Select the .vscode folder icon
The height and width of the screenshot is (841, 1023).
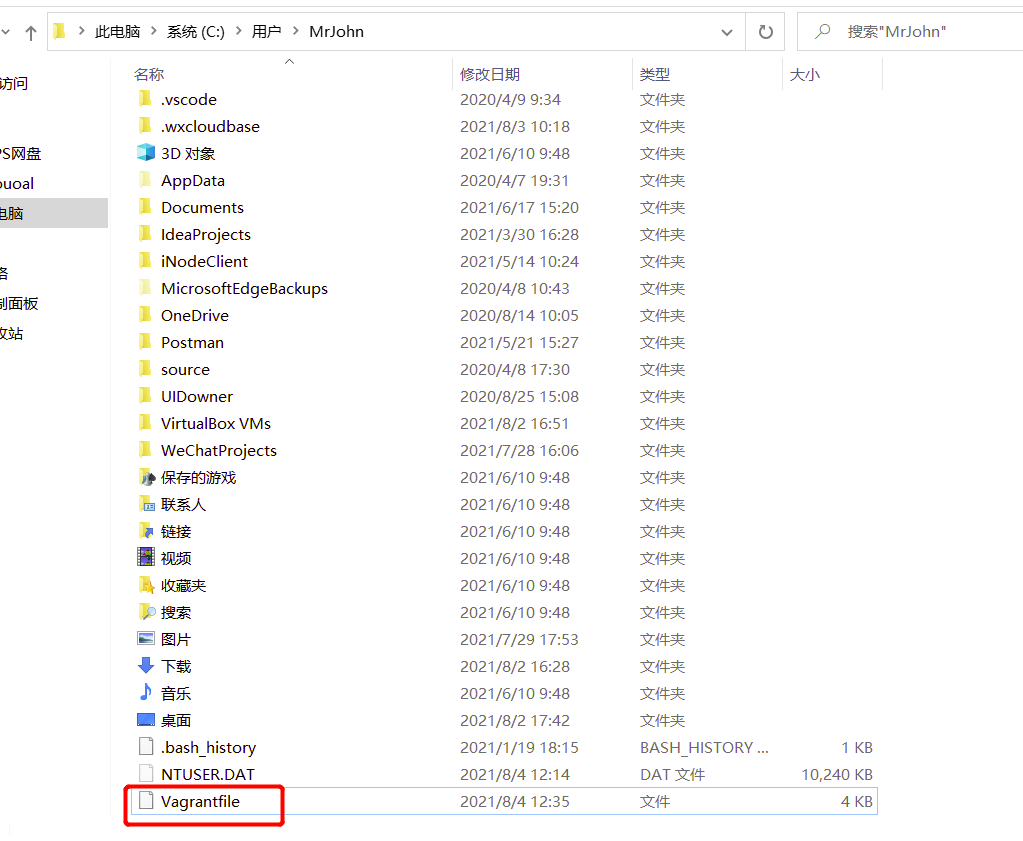[x=145, y=99]
